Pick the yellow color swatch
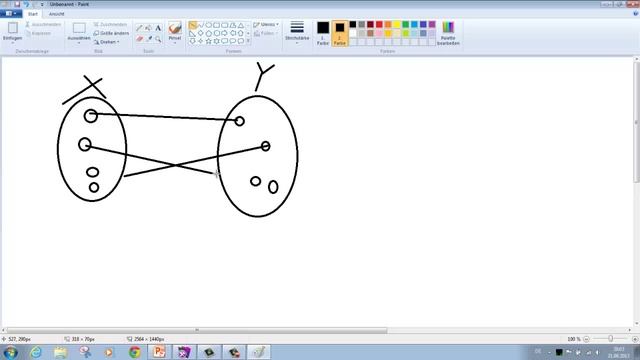The image size is (640, 360). [x=397, y=24]
